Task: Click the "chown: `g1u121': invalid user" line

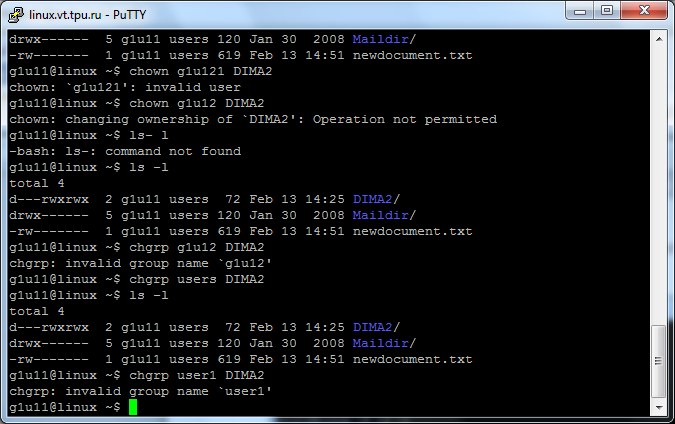Action: point(125,87)
